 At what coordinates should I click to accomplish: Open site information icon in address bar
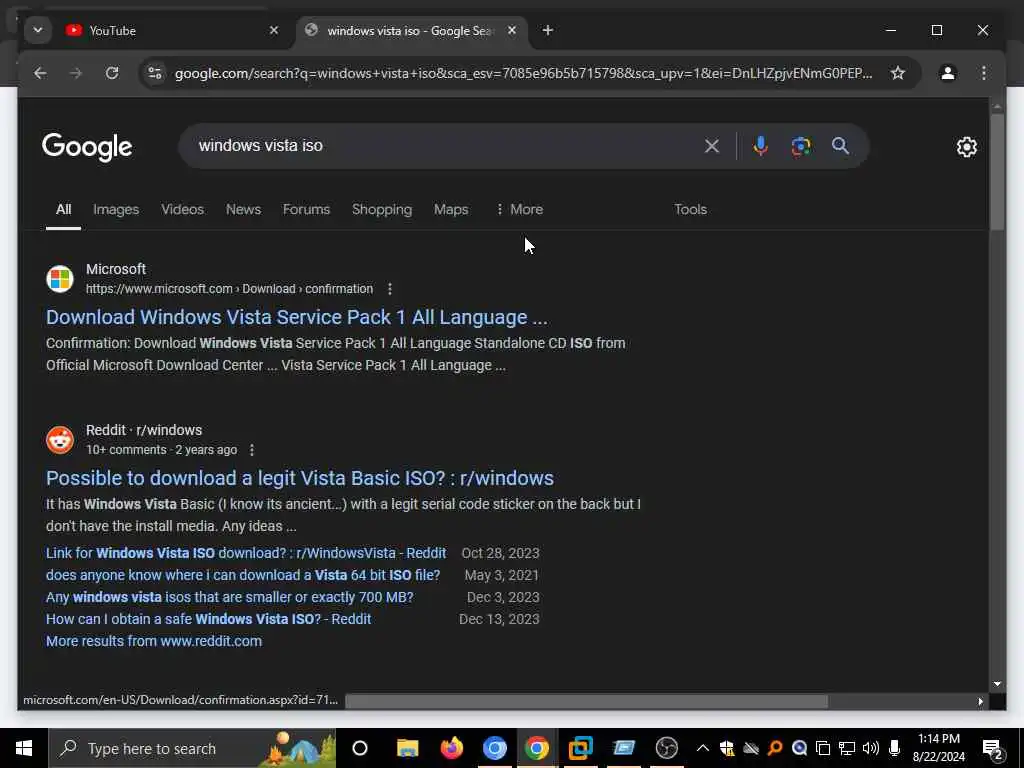point(155,73)
